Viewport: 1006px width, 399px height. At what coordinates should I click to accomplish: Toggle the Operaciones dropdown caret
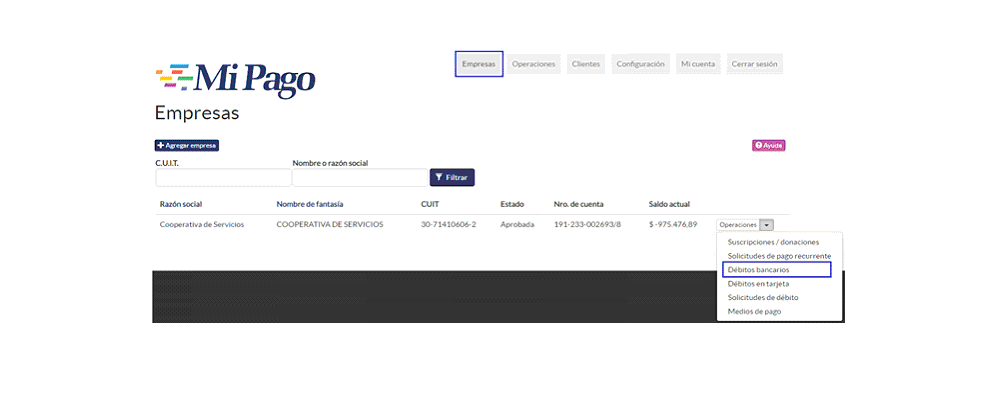(x=767, y=225)
